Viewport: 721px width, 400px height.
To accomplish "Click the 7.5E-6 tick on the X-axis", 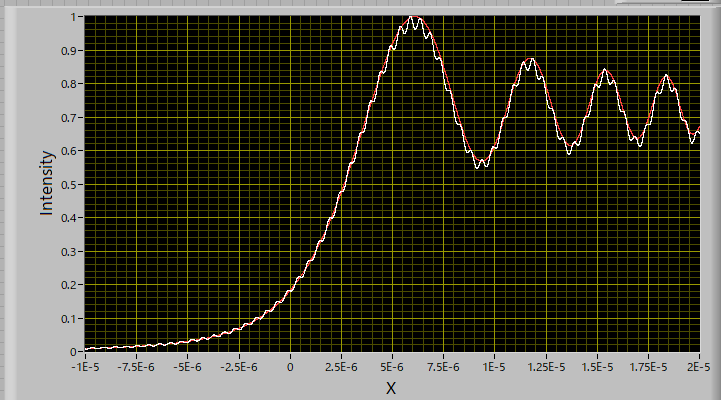I will coord(443,367).
